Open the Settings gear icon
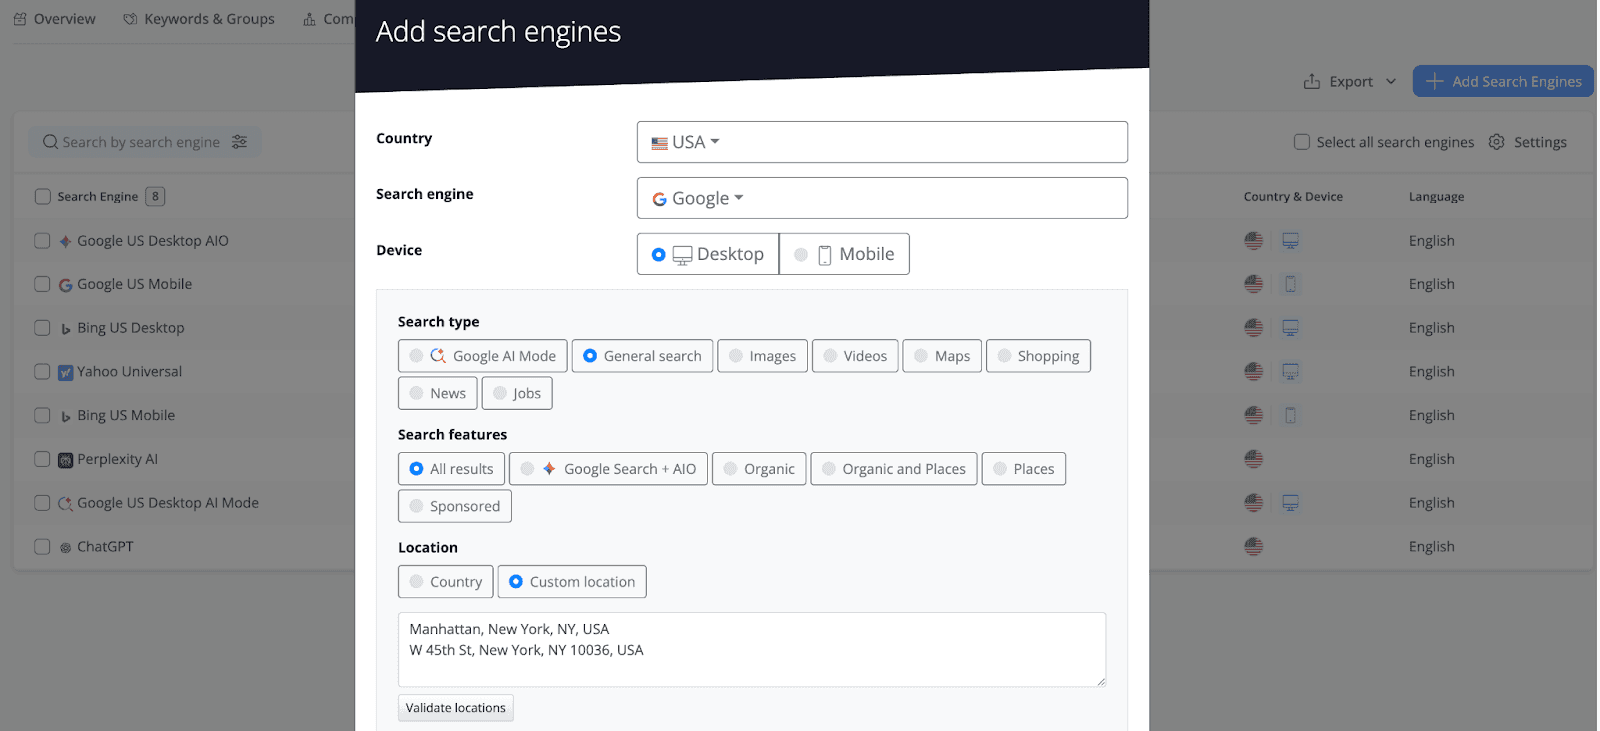The width and height of the screenshot is (1600, 731). click(1496, 142)
